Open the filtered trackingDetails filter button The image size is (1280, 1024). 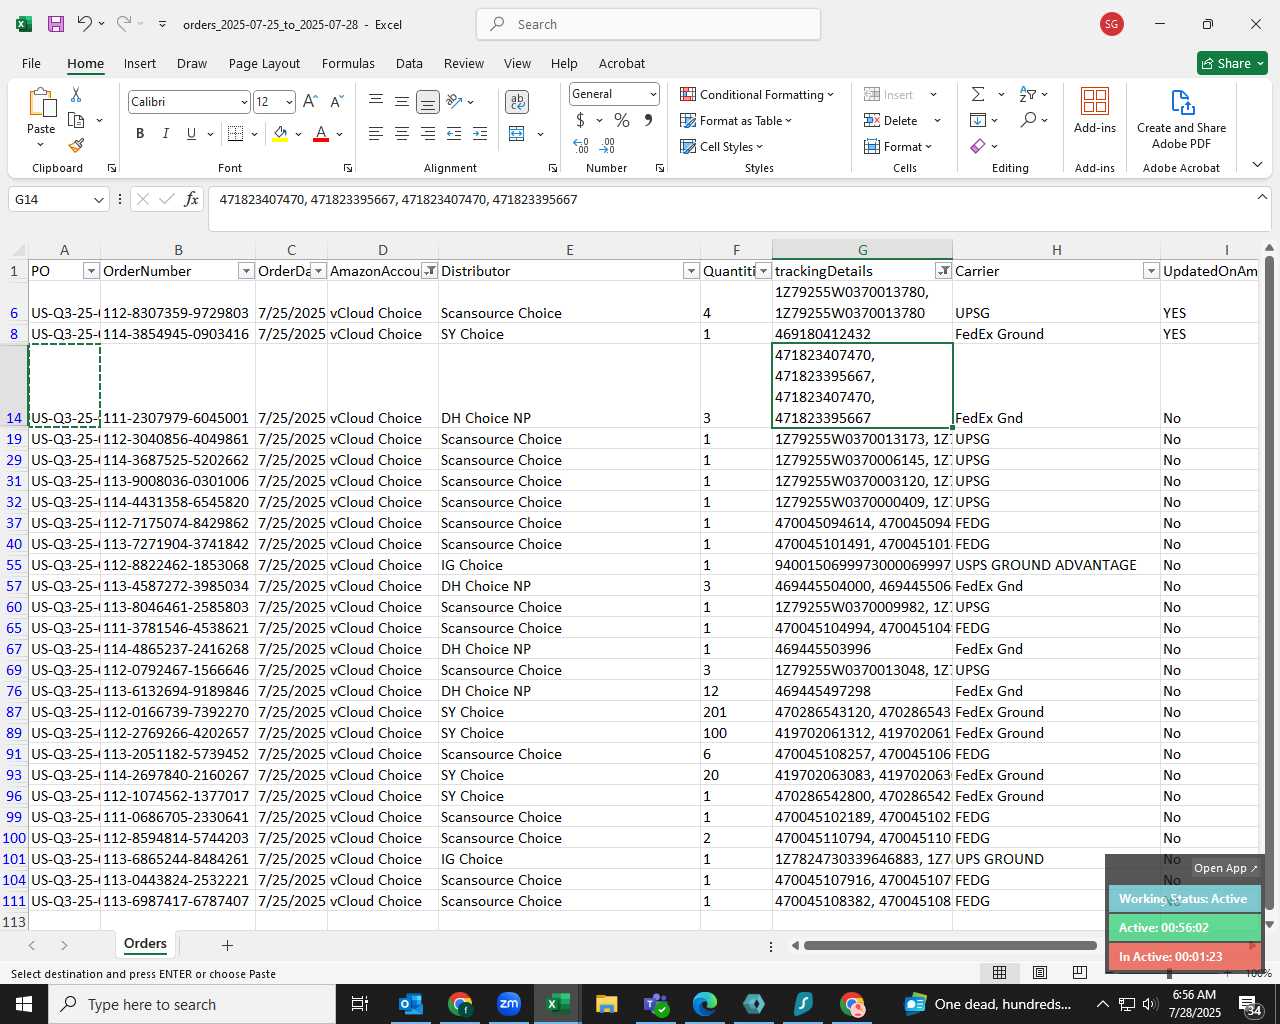tap(943, 271)
